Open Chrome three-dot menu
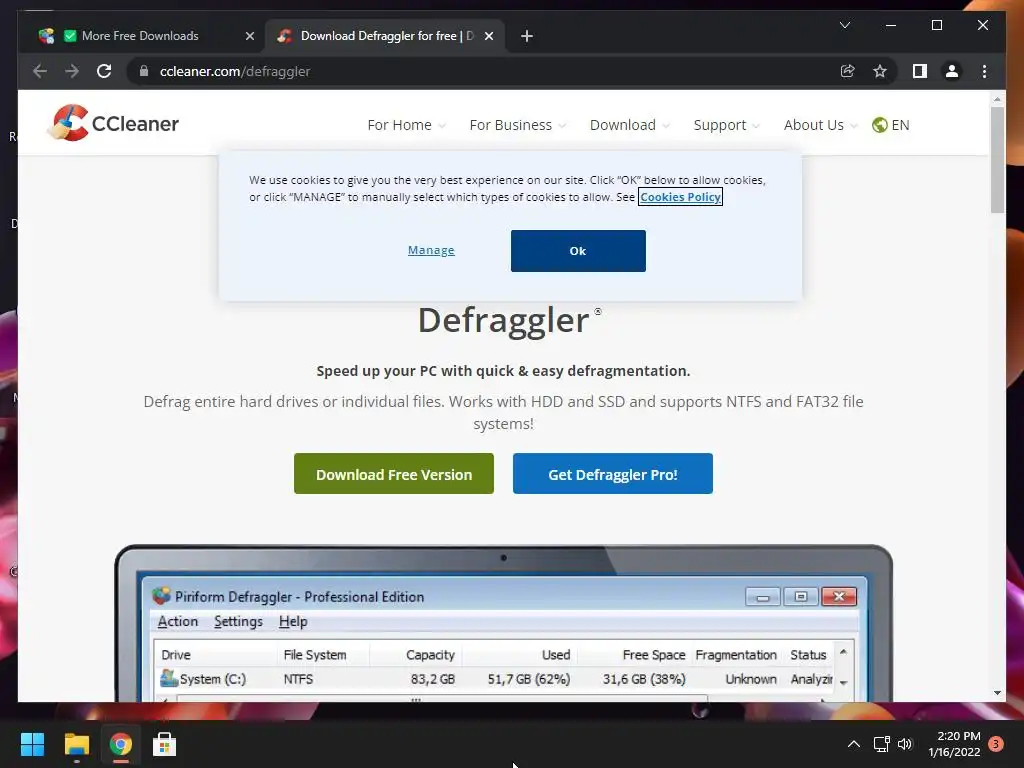 coord(984,71)
